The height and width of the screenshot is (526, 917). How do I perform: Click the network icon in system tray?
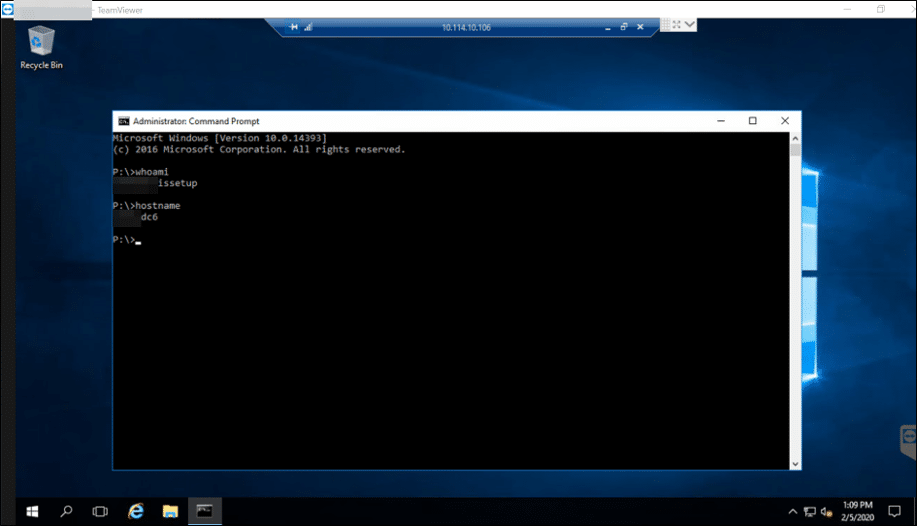pyautogui.click(x=811, y=510)
